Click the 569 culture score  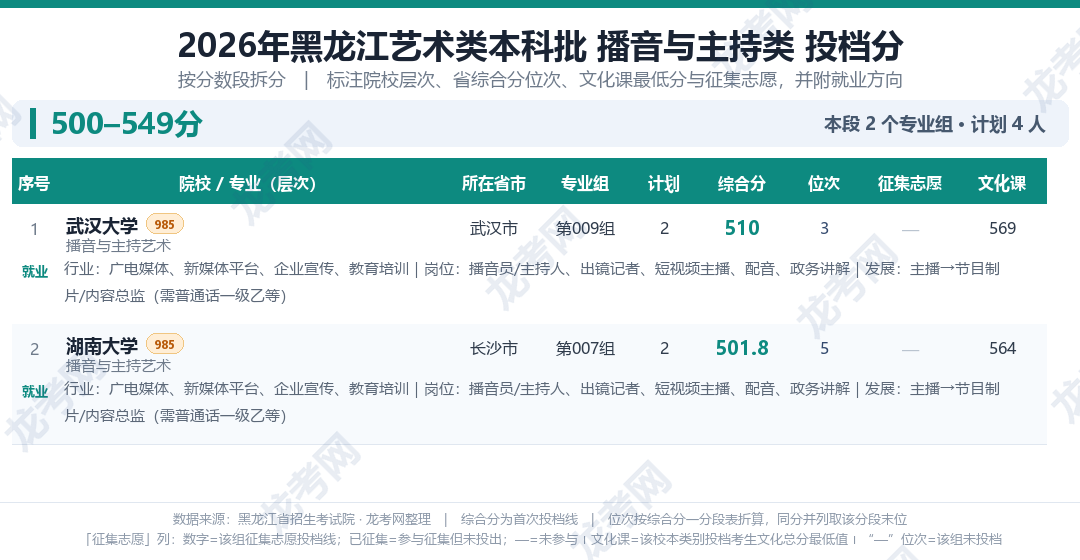(x=1002, y=228)
